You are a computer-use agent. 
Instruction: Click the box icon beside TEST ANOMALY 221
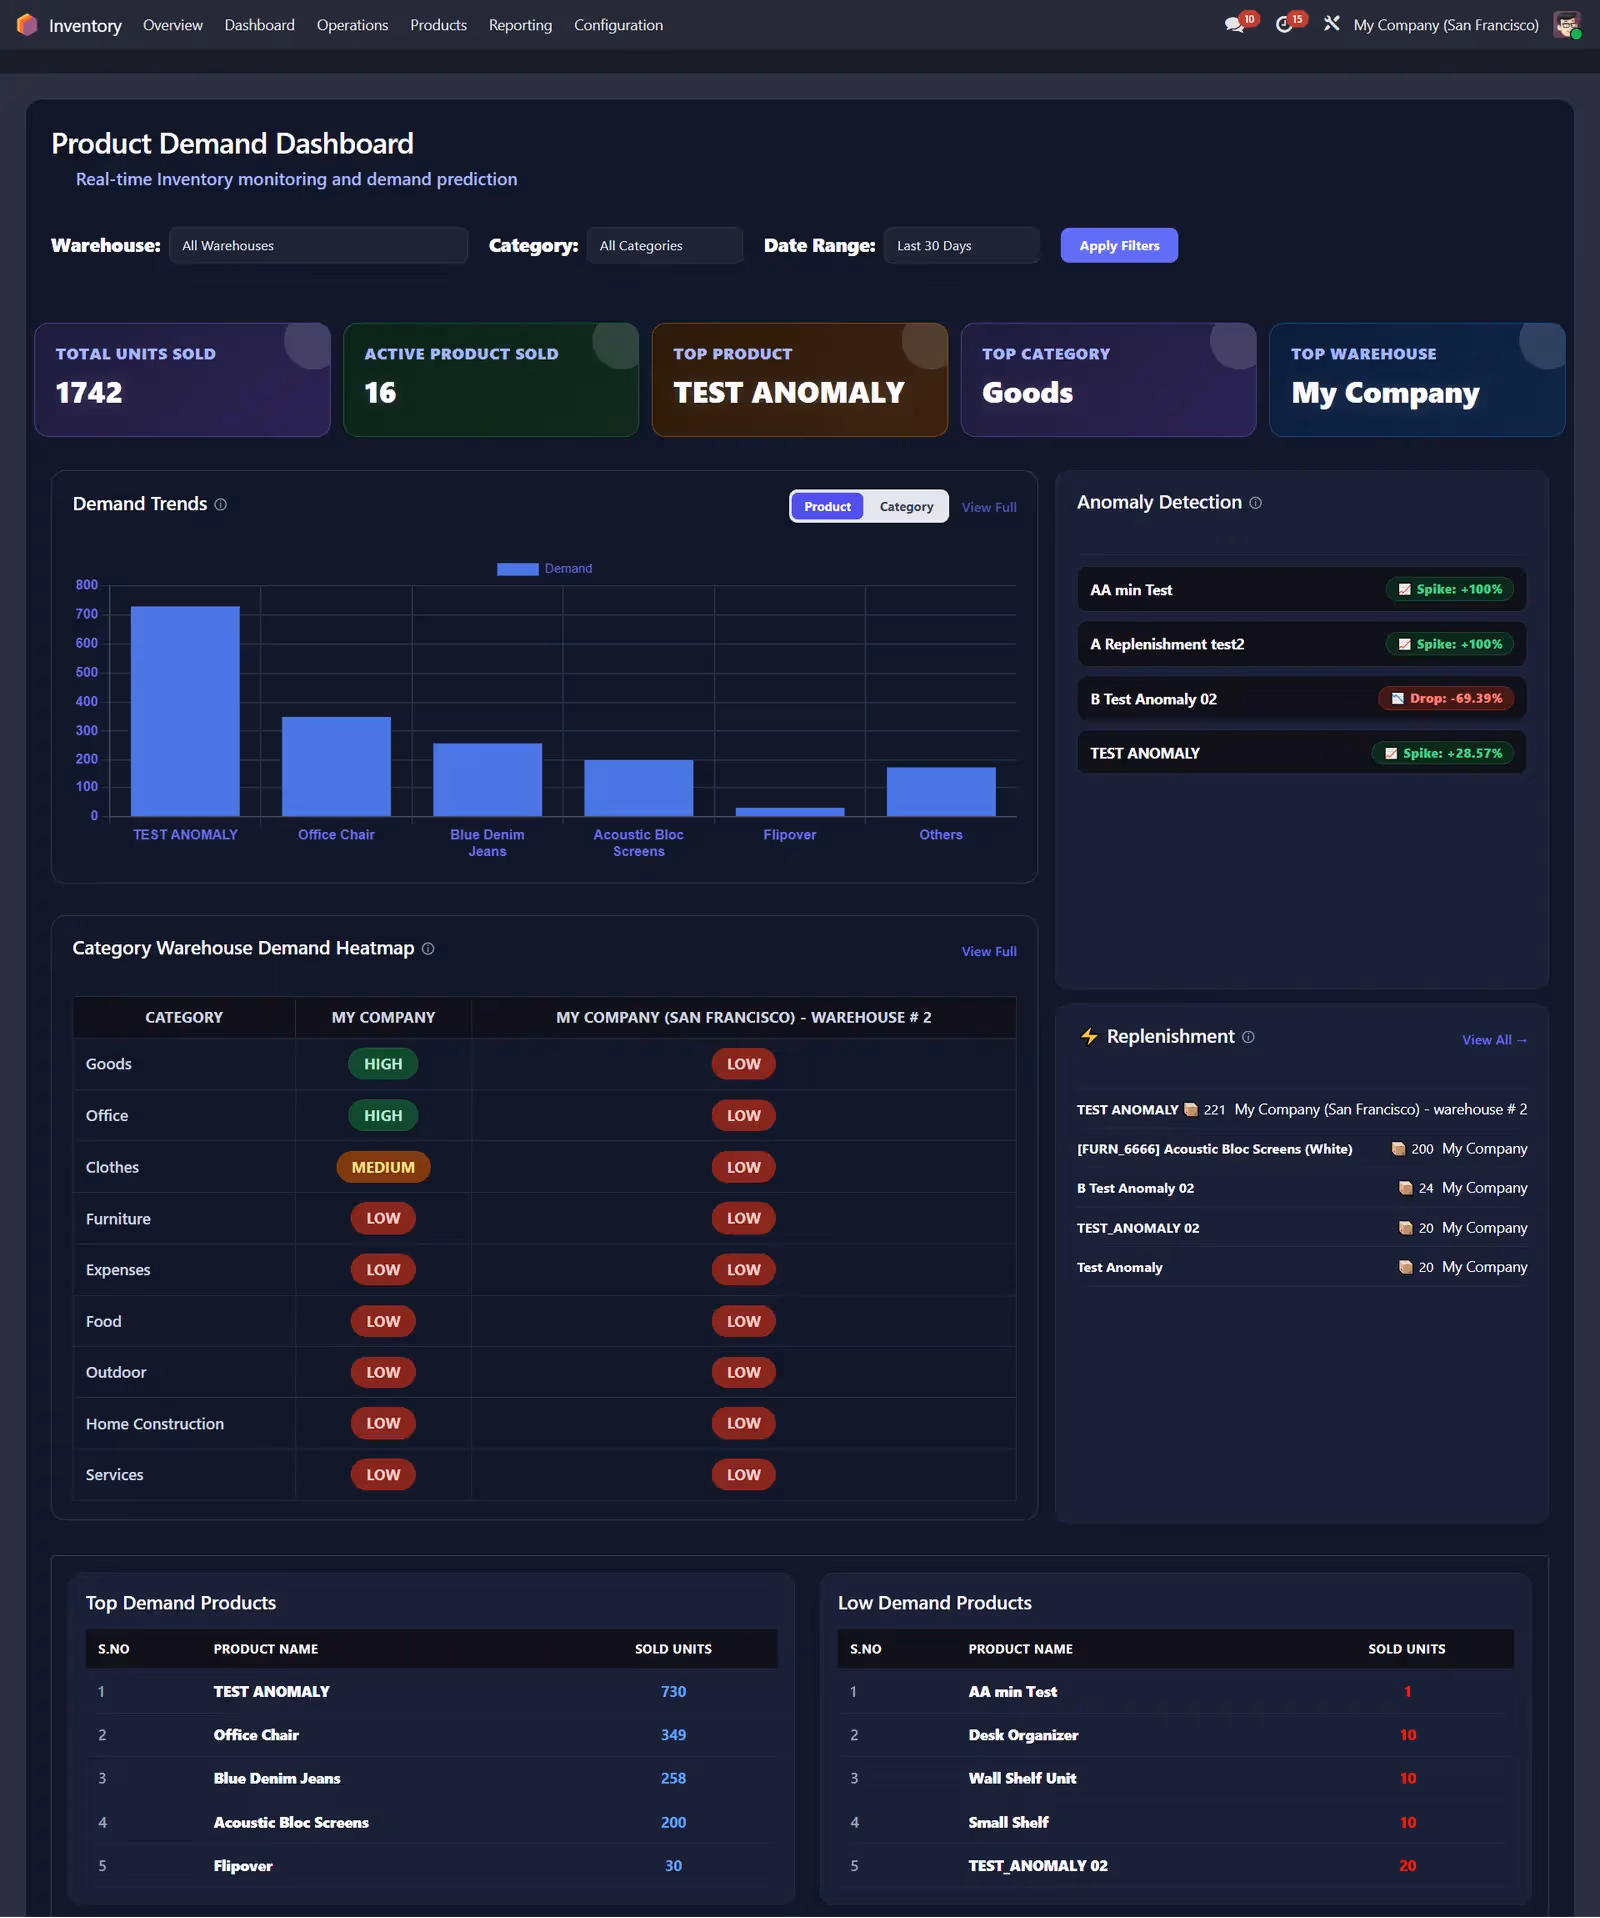pyautogui.click(x=1190, y=1109)
